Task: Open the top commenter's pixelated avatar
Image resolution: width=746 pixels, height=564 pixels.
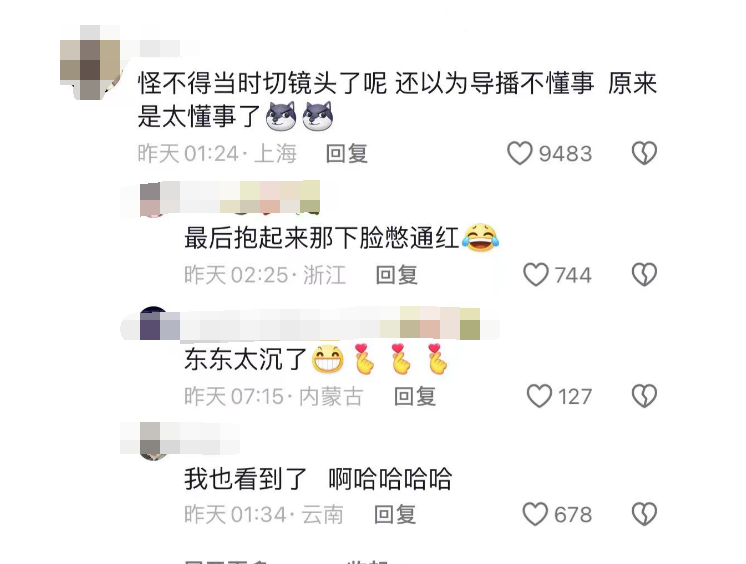Action: tap(90, 62)
